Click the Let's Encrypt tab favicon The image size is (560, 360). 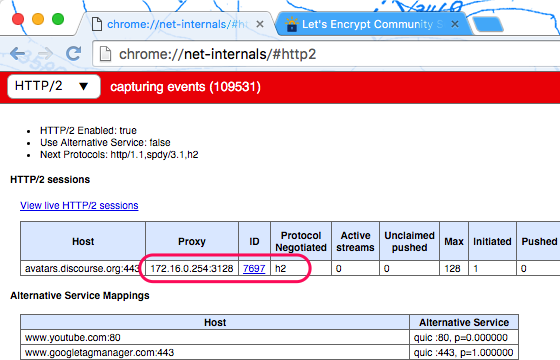[x=291, y=24]
